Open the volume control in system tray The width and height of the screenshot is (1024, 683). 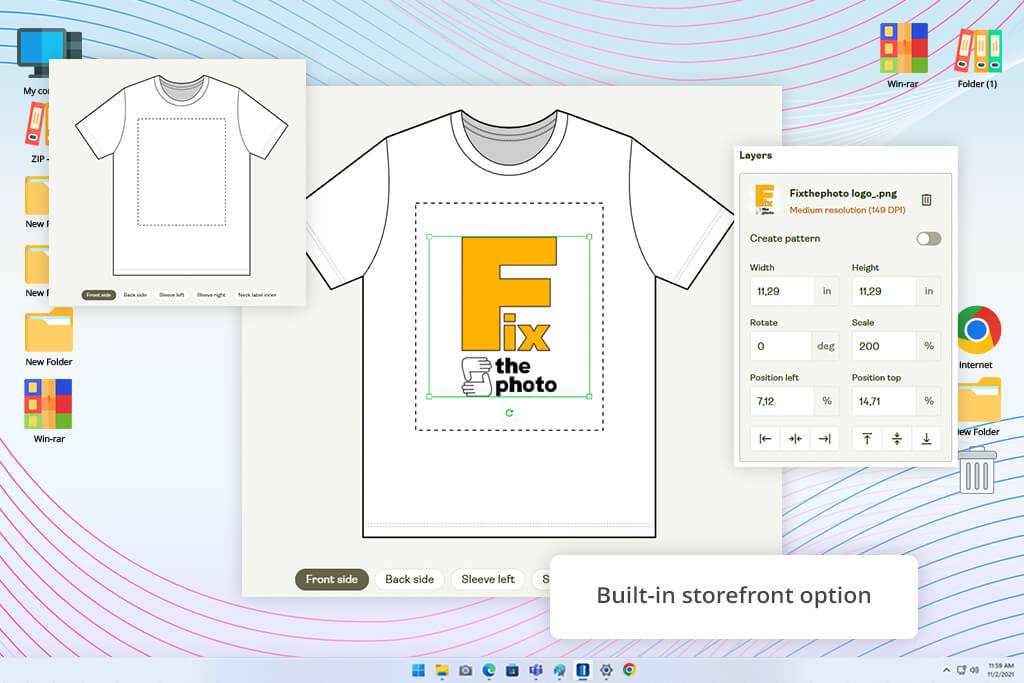974,670
